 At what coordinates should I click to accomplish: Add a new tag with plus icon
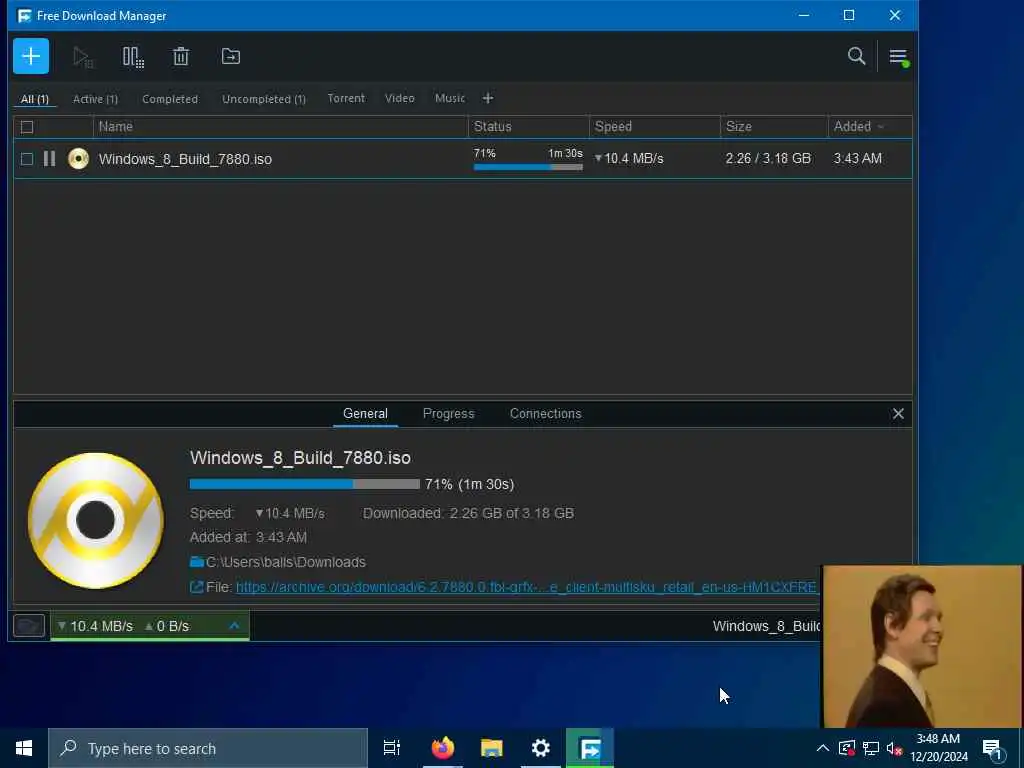pyautogui.click(x=488, y=99)
